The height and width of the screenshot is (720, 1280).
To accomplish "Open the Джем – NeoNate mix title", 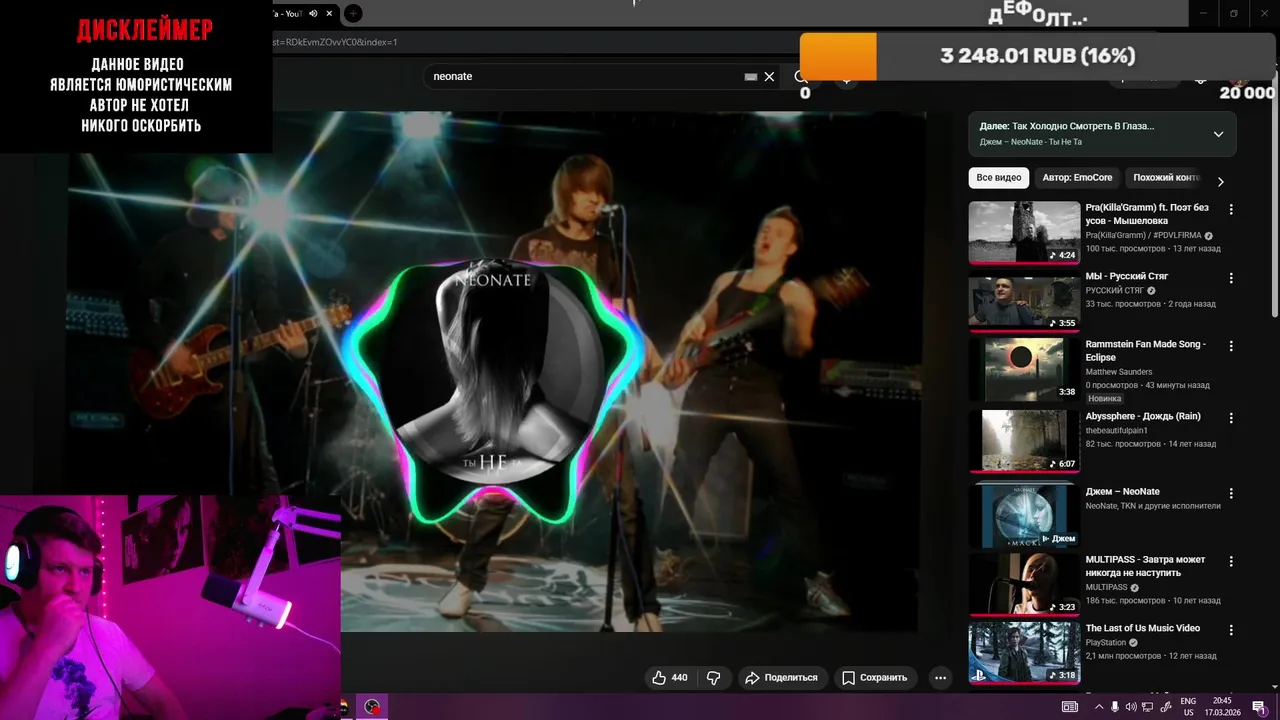I will (x=1122, y=491).
